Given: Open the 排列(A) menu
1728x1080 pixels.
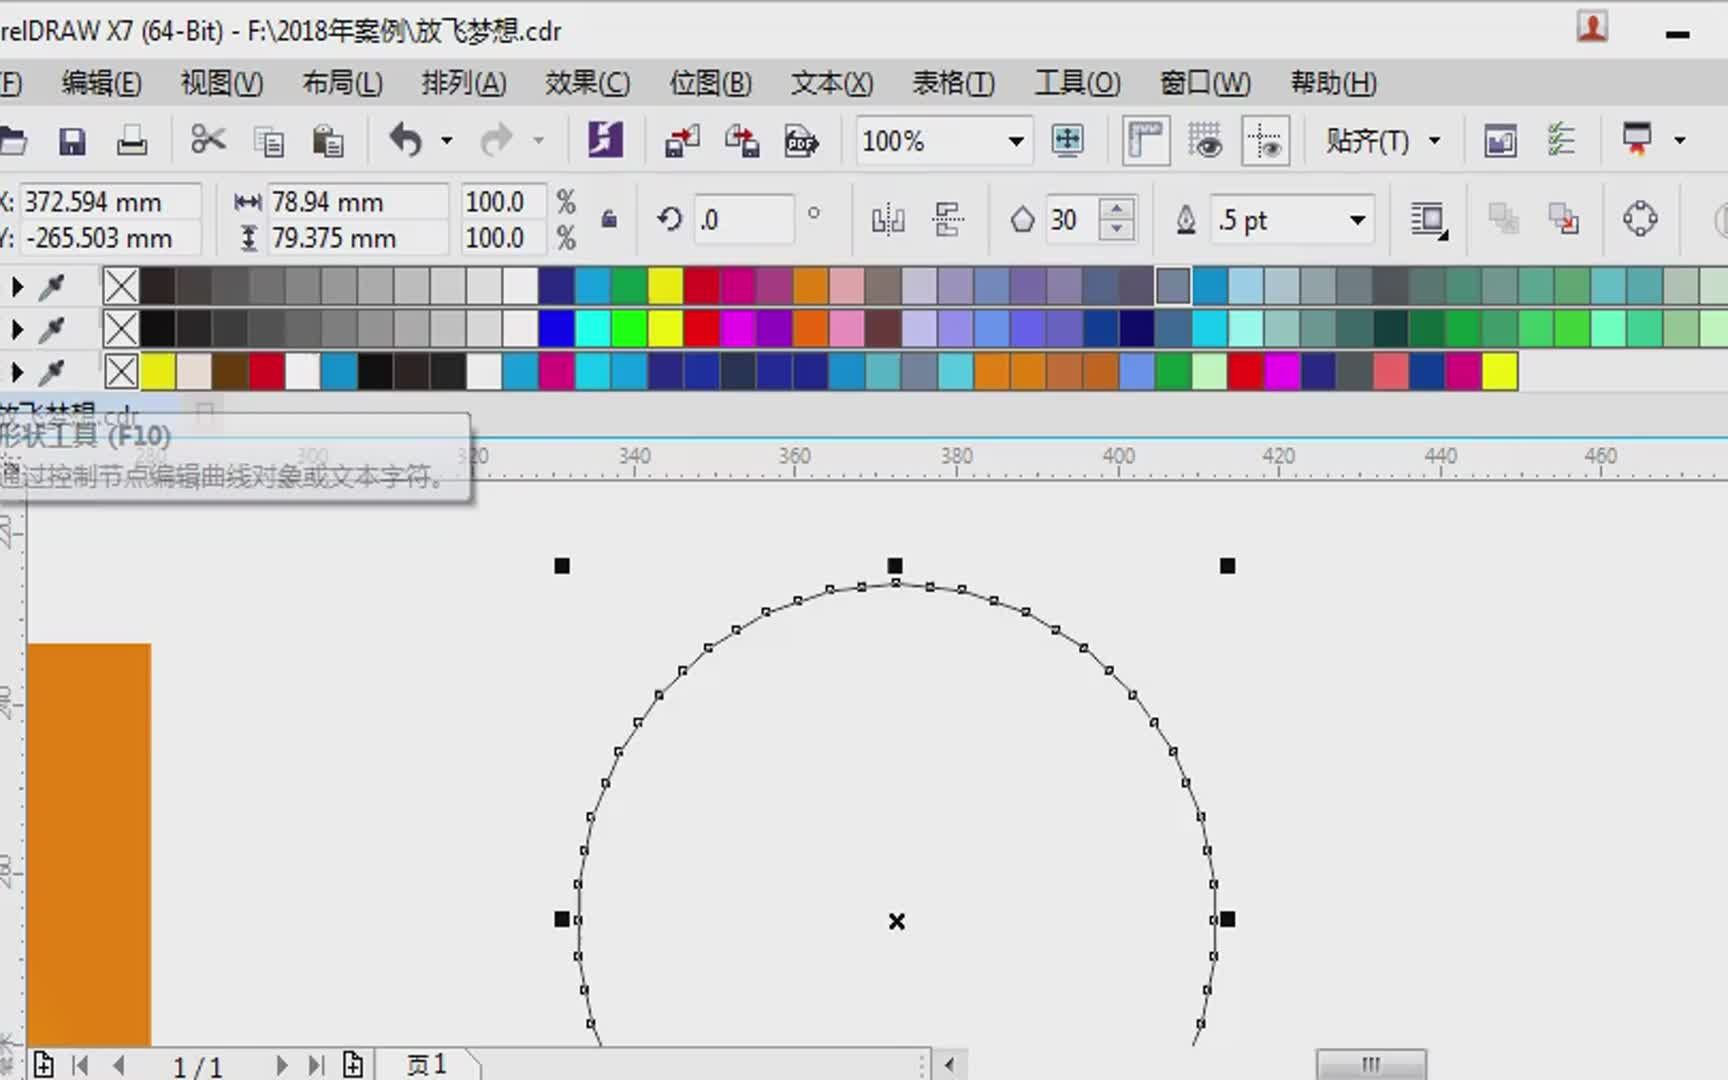Looking at the screenshot, I should click(463, 83).
